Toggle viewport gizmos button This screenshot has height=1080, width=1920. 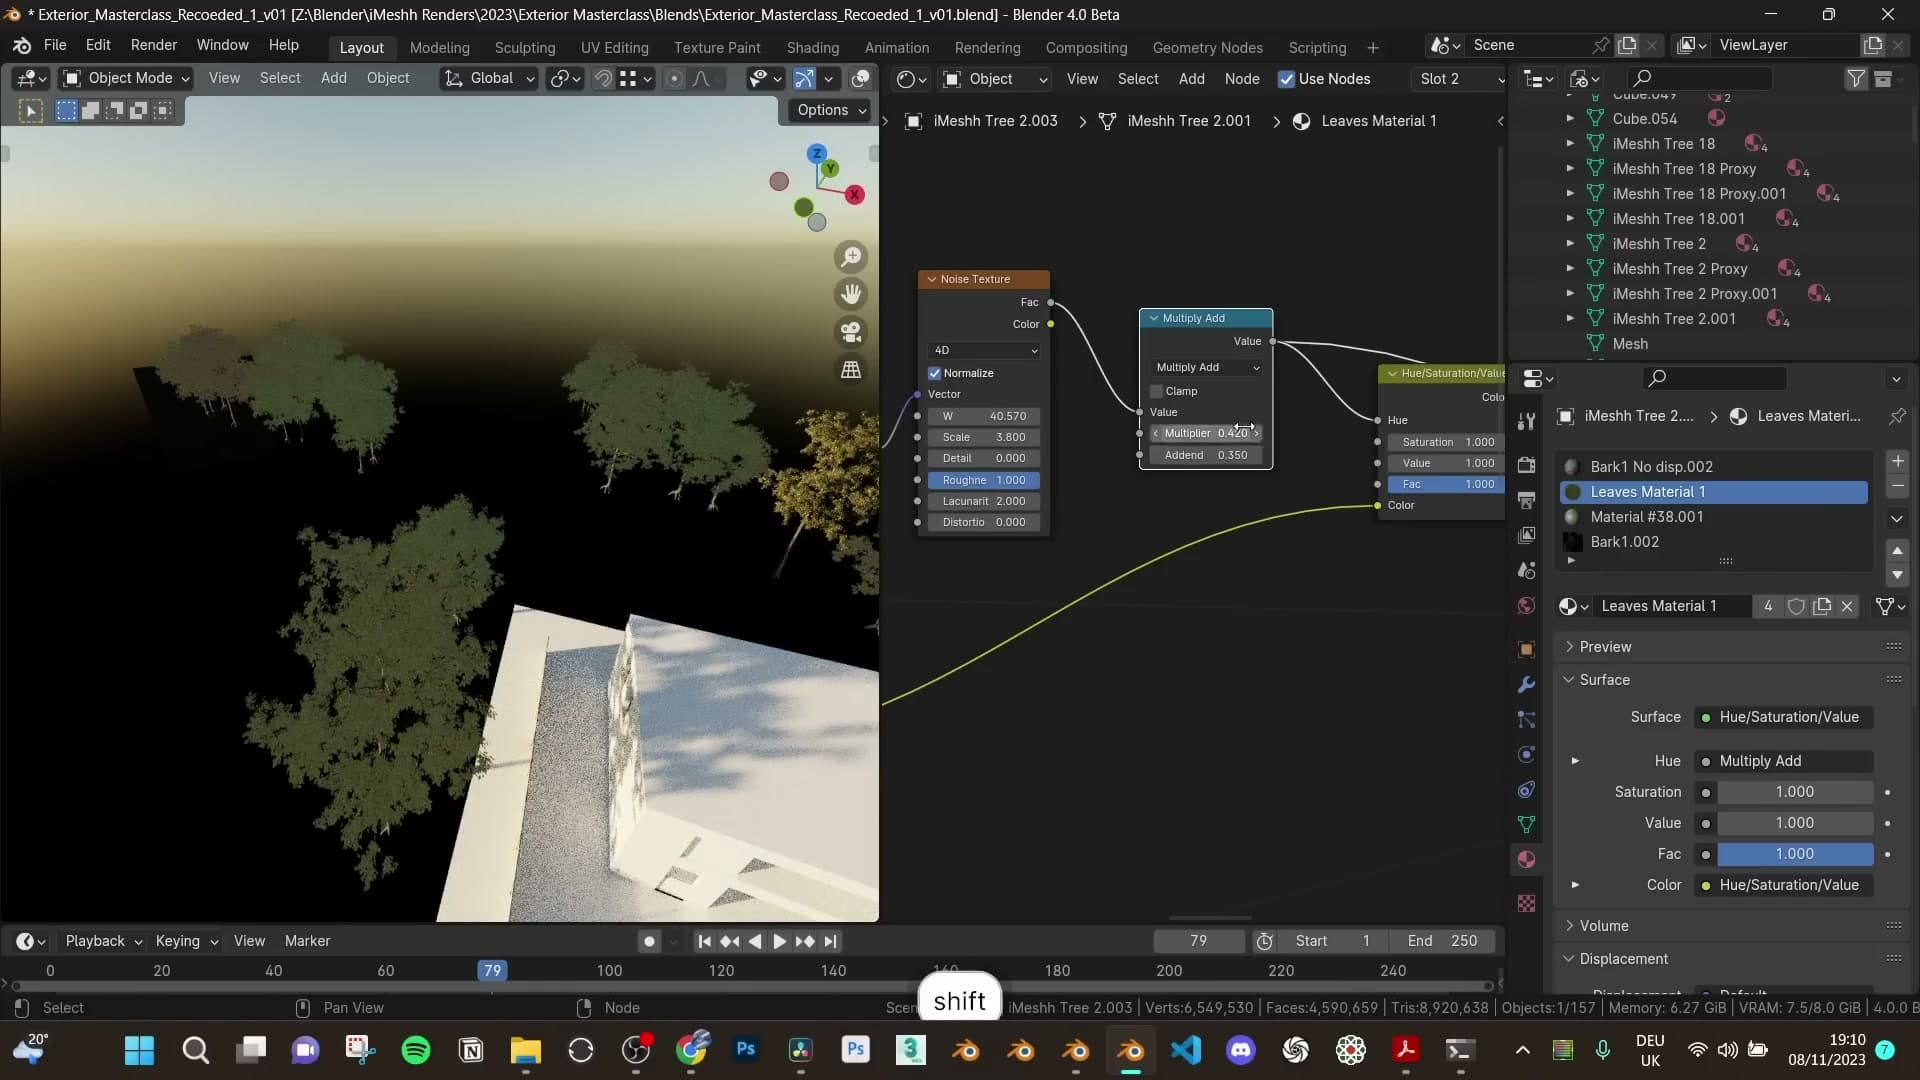click(x=804, y=78)
